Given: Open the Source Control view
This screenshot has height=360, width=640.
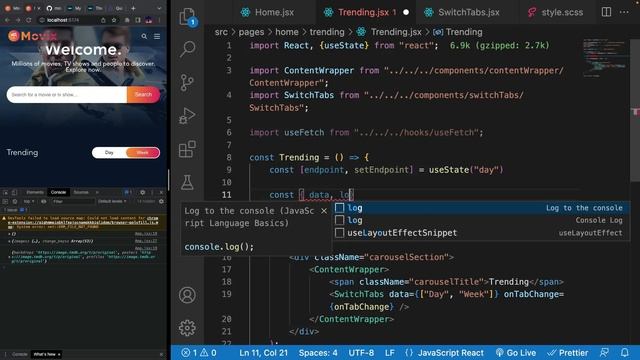Looking at the screenshot, I should pos(187,82).
